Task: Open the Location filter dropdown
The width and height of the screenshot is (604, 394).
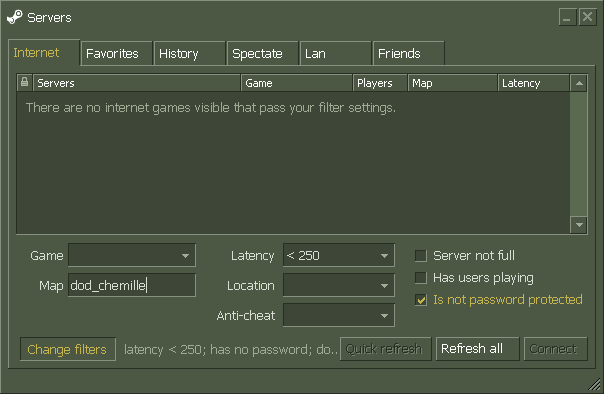Action: pos(339,285)
